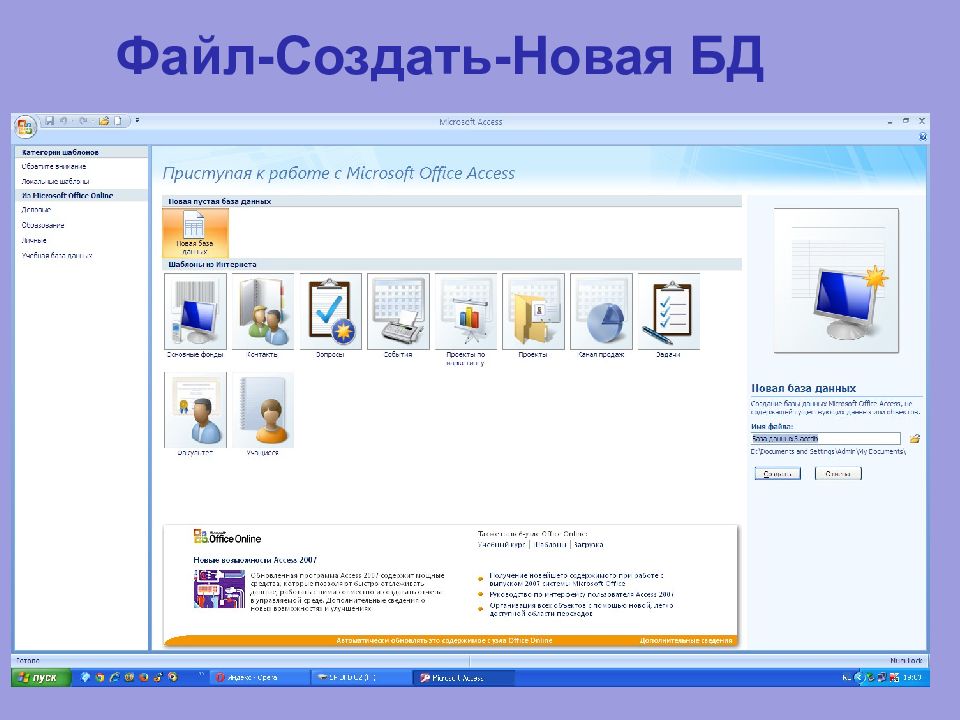Image resolution: width=960 pixels, height=720 pixels.
Task: Click Автоматически обновлять это содержимое link
Action: [444, 640]
